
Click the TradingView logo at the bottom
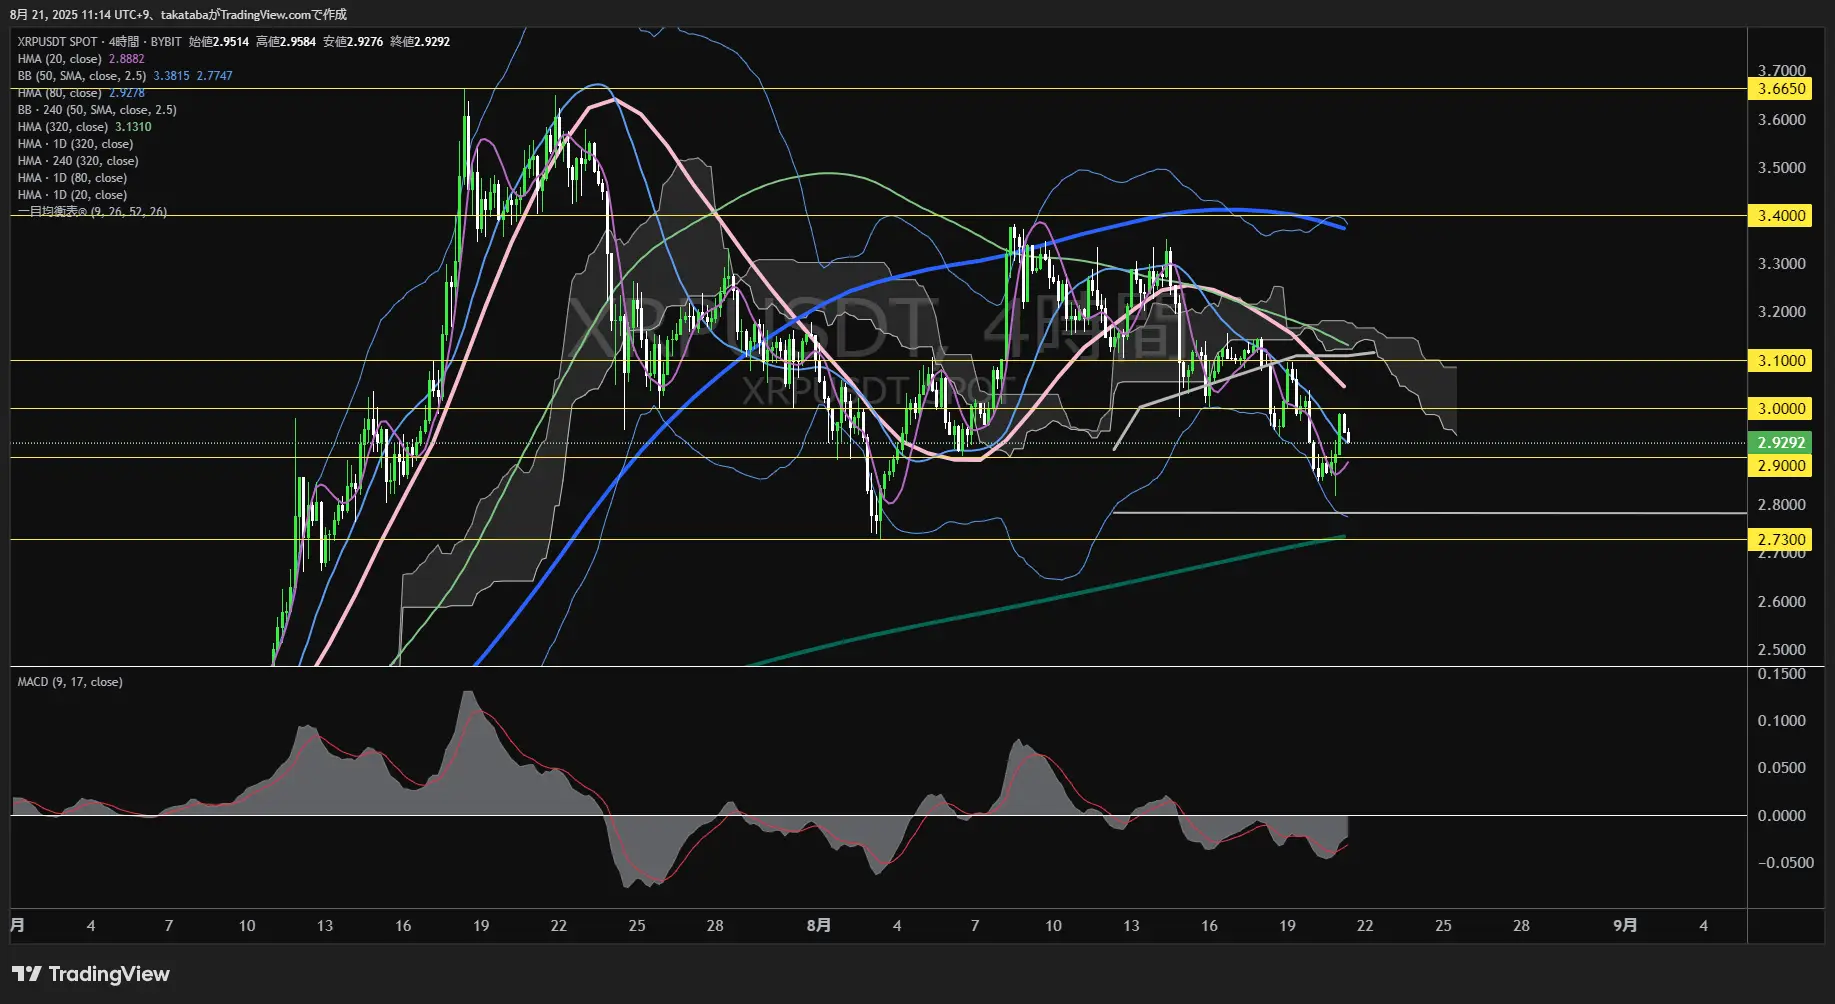91,974
